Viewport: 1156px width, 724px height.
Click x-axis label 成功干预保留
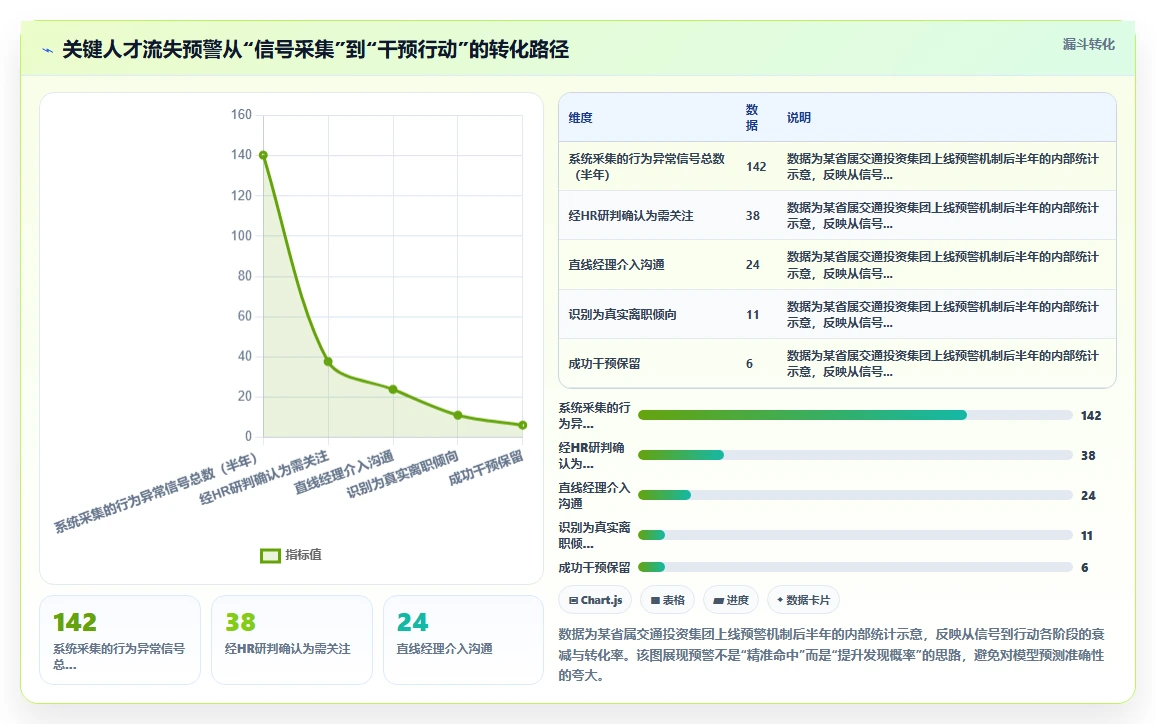pyautogui.click(x=487, y=467)
